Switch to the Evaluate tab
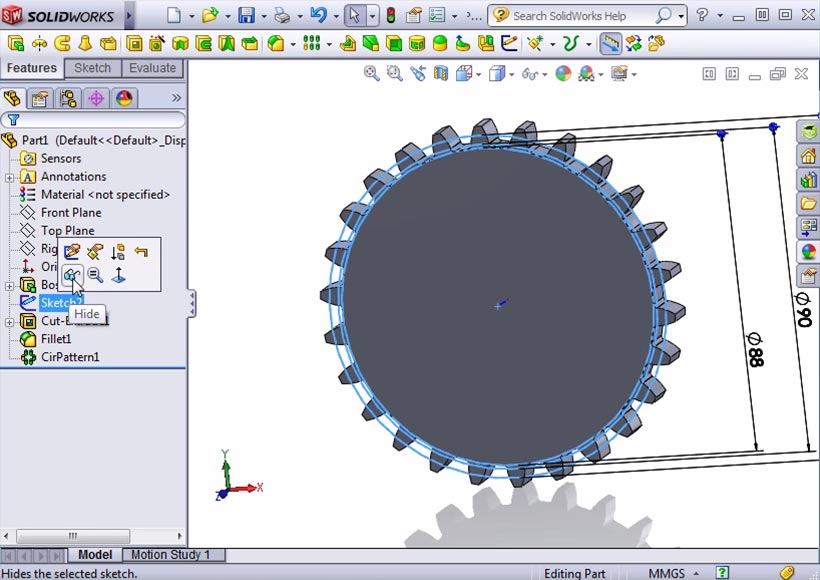 [x=152, y=68]
